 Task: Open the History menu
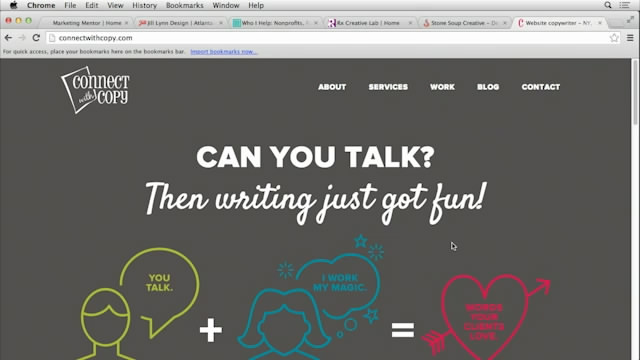click(144, 5)
